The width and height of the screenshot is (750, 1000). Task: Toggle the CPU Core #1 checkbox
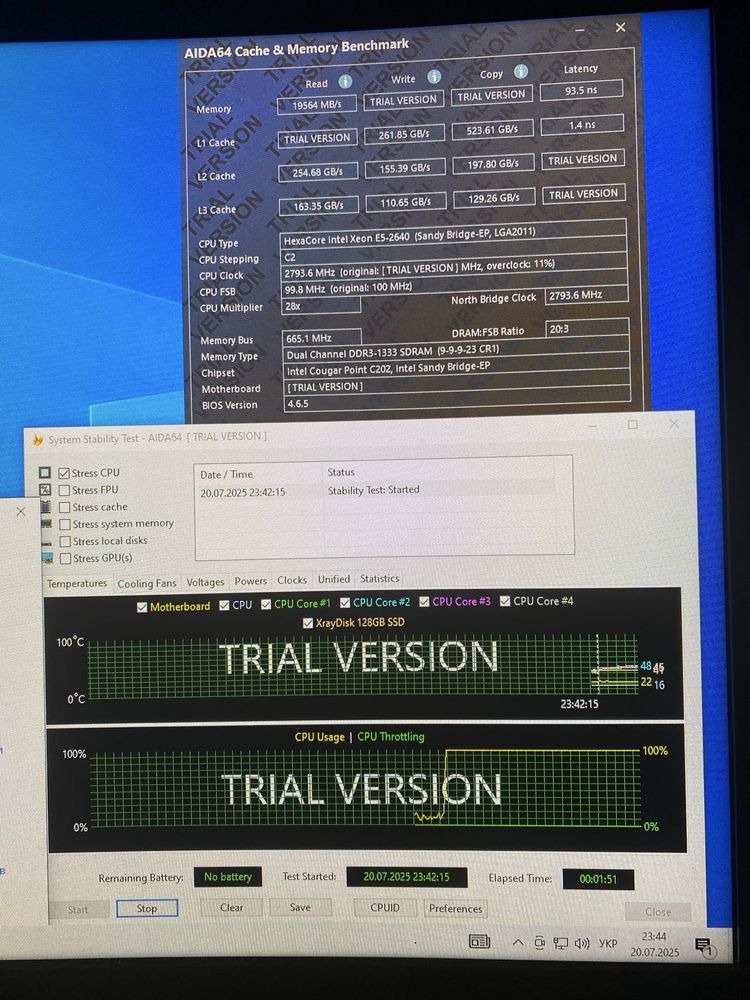(x=267, y=604)
